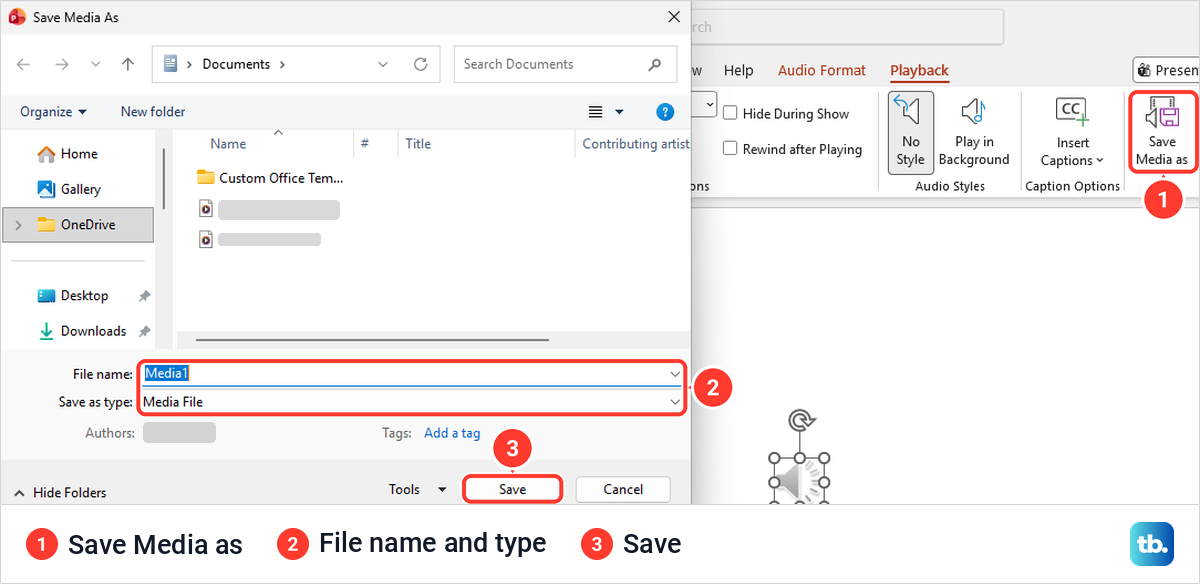Enable Hide During Show checkbox
The image size is (1200, 584).
click(731, 114)
